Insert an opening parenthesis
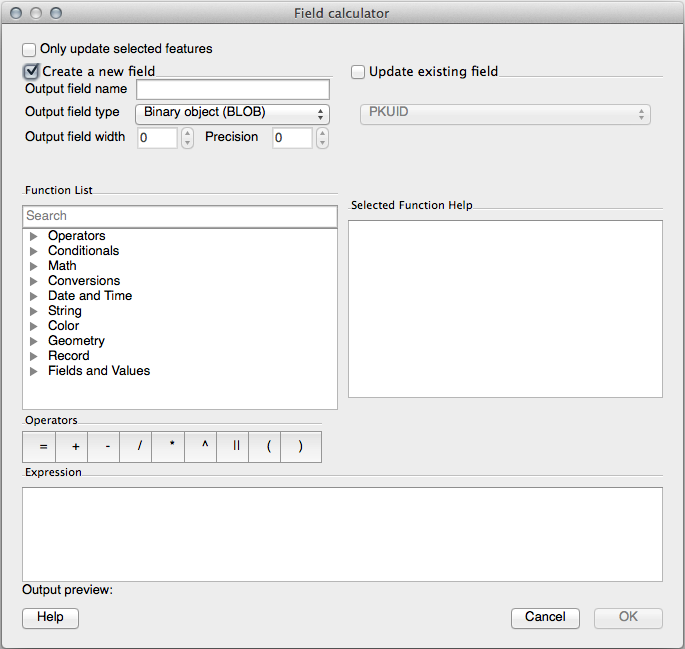The height and width of the screenshot is (649, 685). (x=268, y=447)
